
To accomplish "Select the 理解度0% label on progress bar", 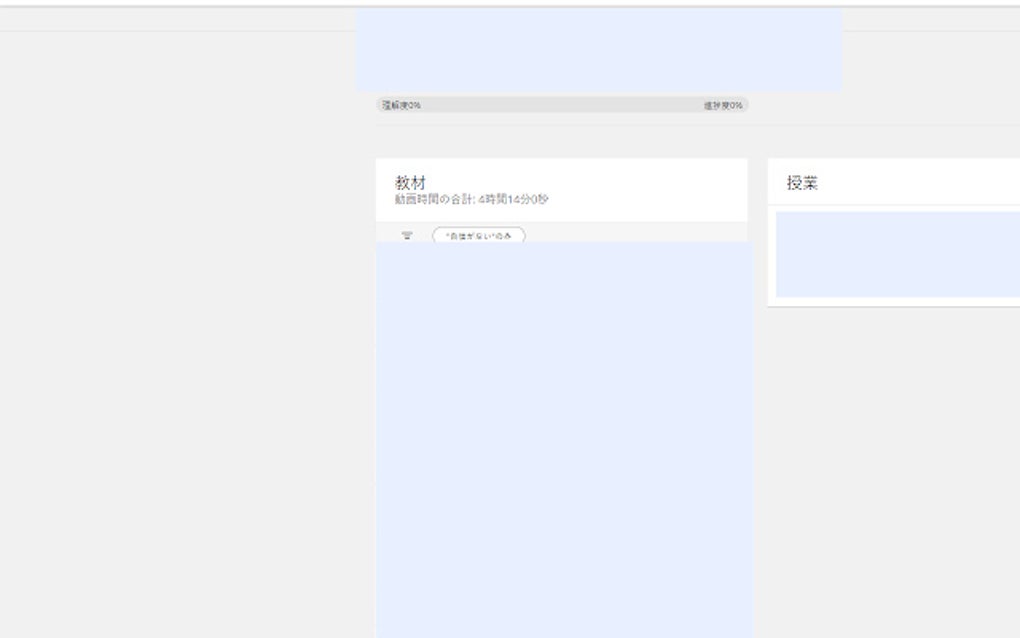I will tap(401, 105).
